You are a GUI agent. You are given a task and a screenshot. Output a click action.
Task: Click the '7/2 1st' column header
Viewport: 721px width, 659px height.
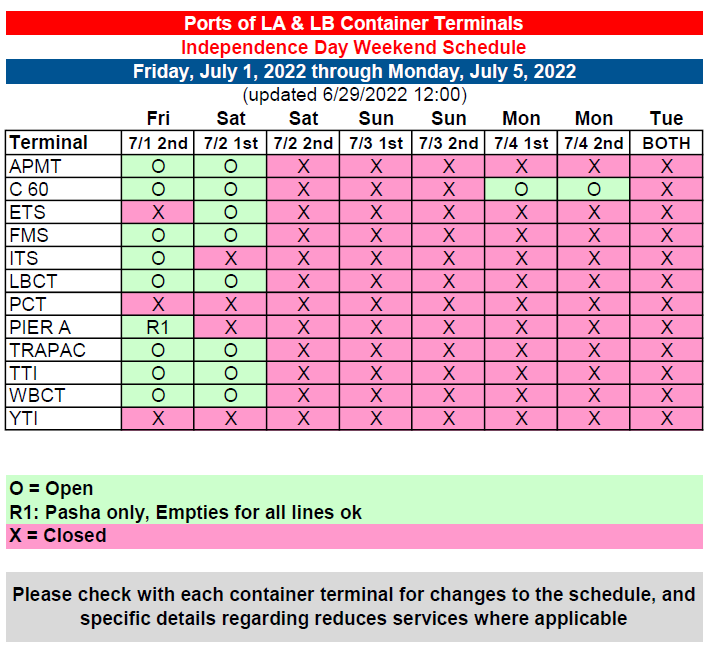(x=230, y=143)
